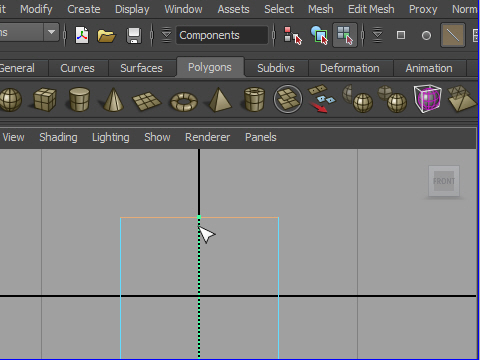Screen dimensions: 480x360
Task: Select the dotted green center edge
Action: click(199, 289)
